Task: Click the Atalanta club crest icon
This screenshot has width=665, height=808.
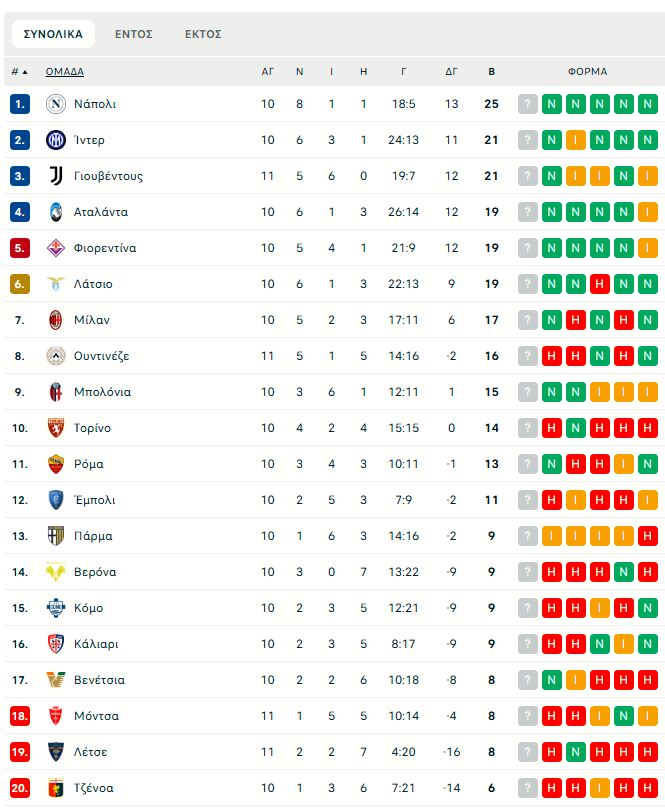Action: (56, 212)
